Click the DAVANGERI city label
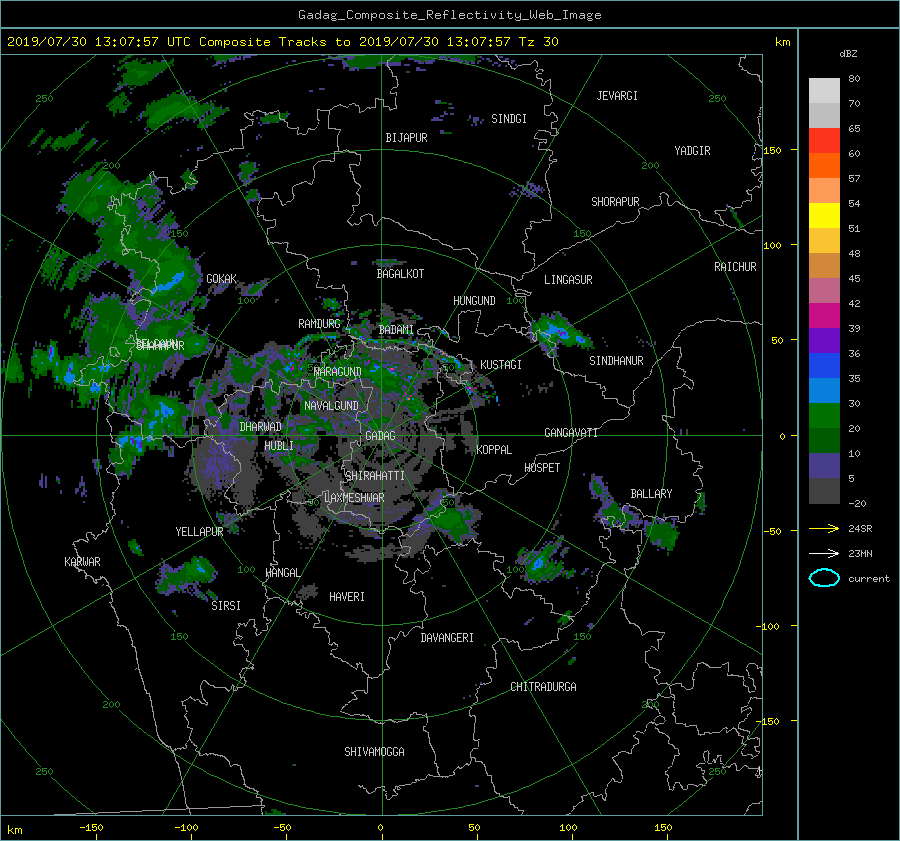The width and height of the screenshot is (900, 841). pos(447,638)
